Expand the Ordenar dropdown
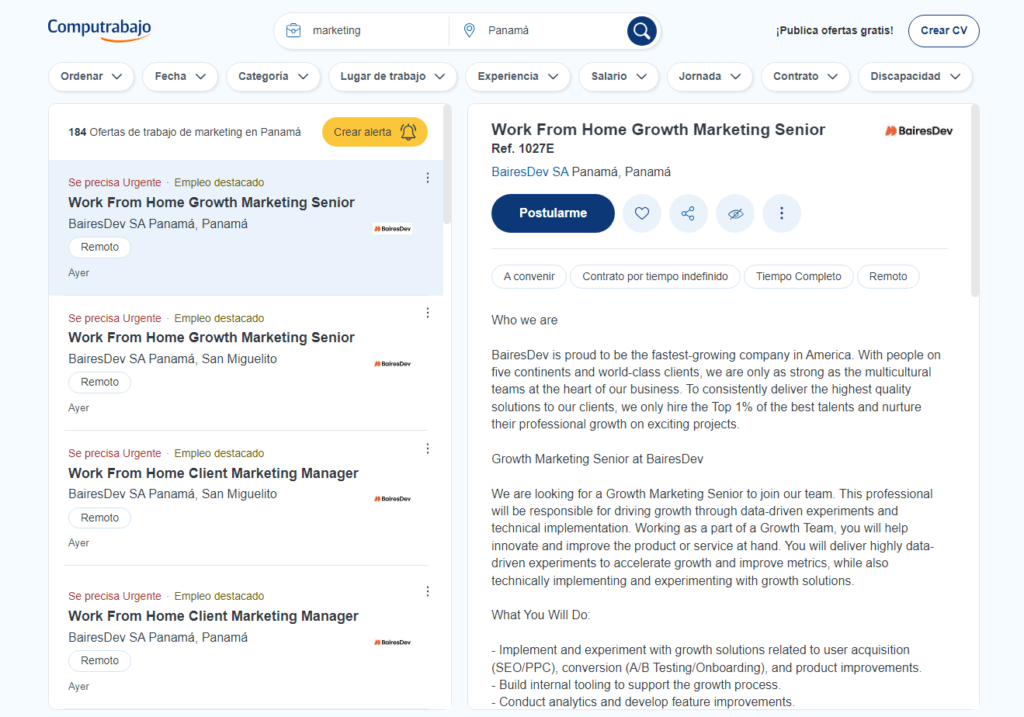Viewport: 1024px width, 717px height. click(x=91, y=76)
